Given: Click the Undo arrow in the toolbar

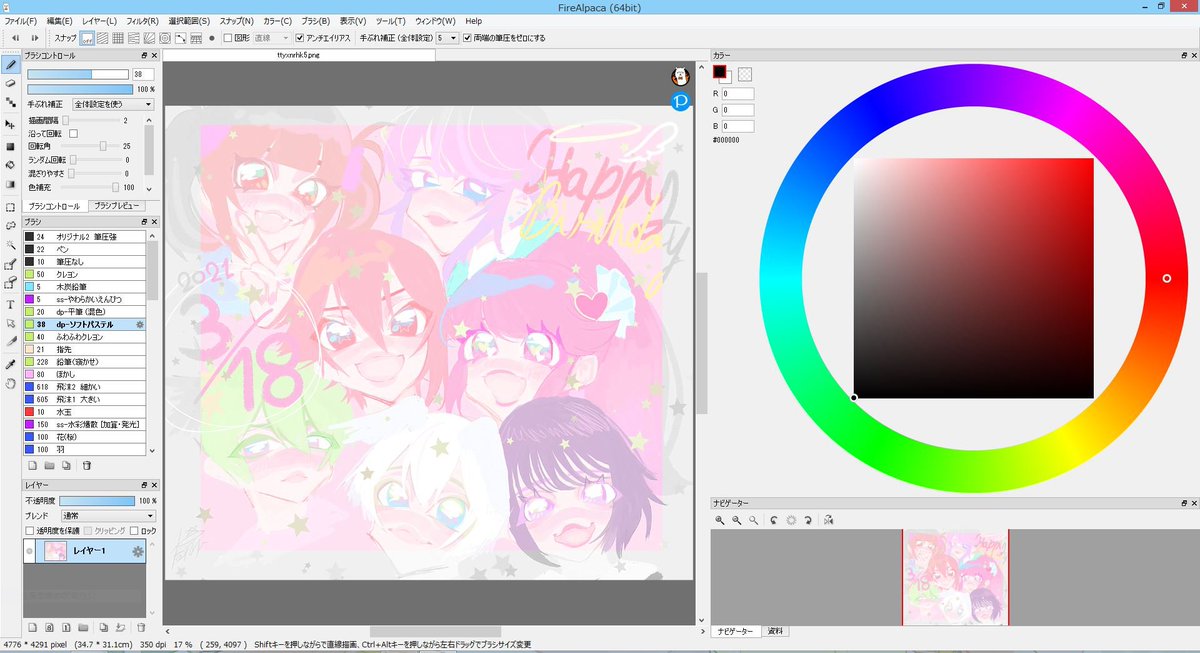Looking at the screenshot, I should tap(15, 38).
